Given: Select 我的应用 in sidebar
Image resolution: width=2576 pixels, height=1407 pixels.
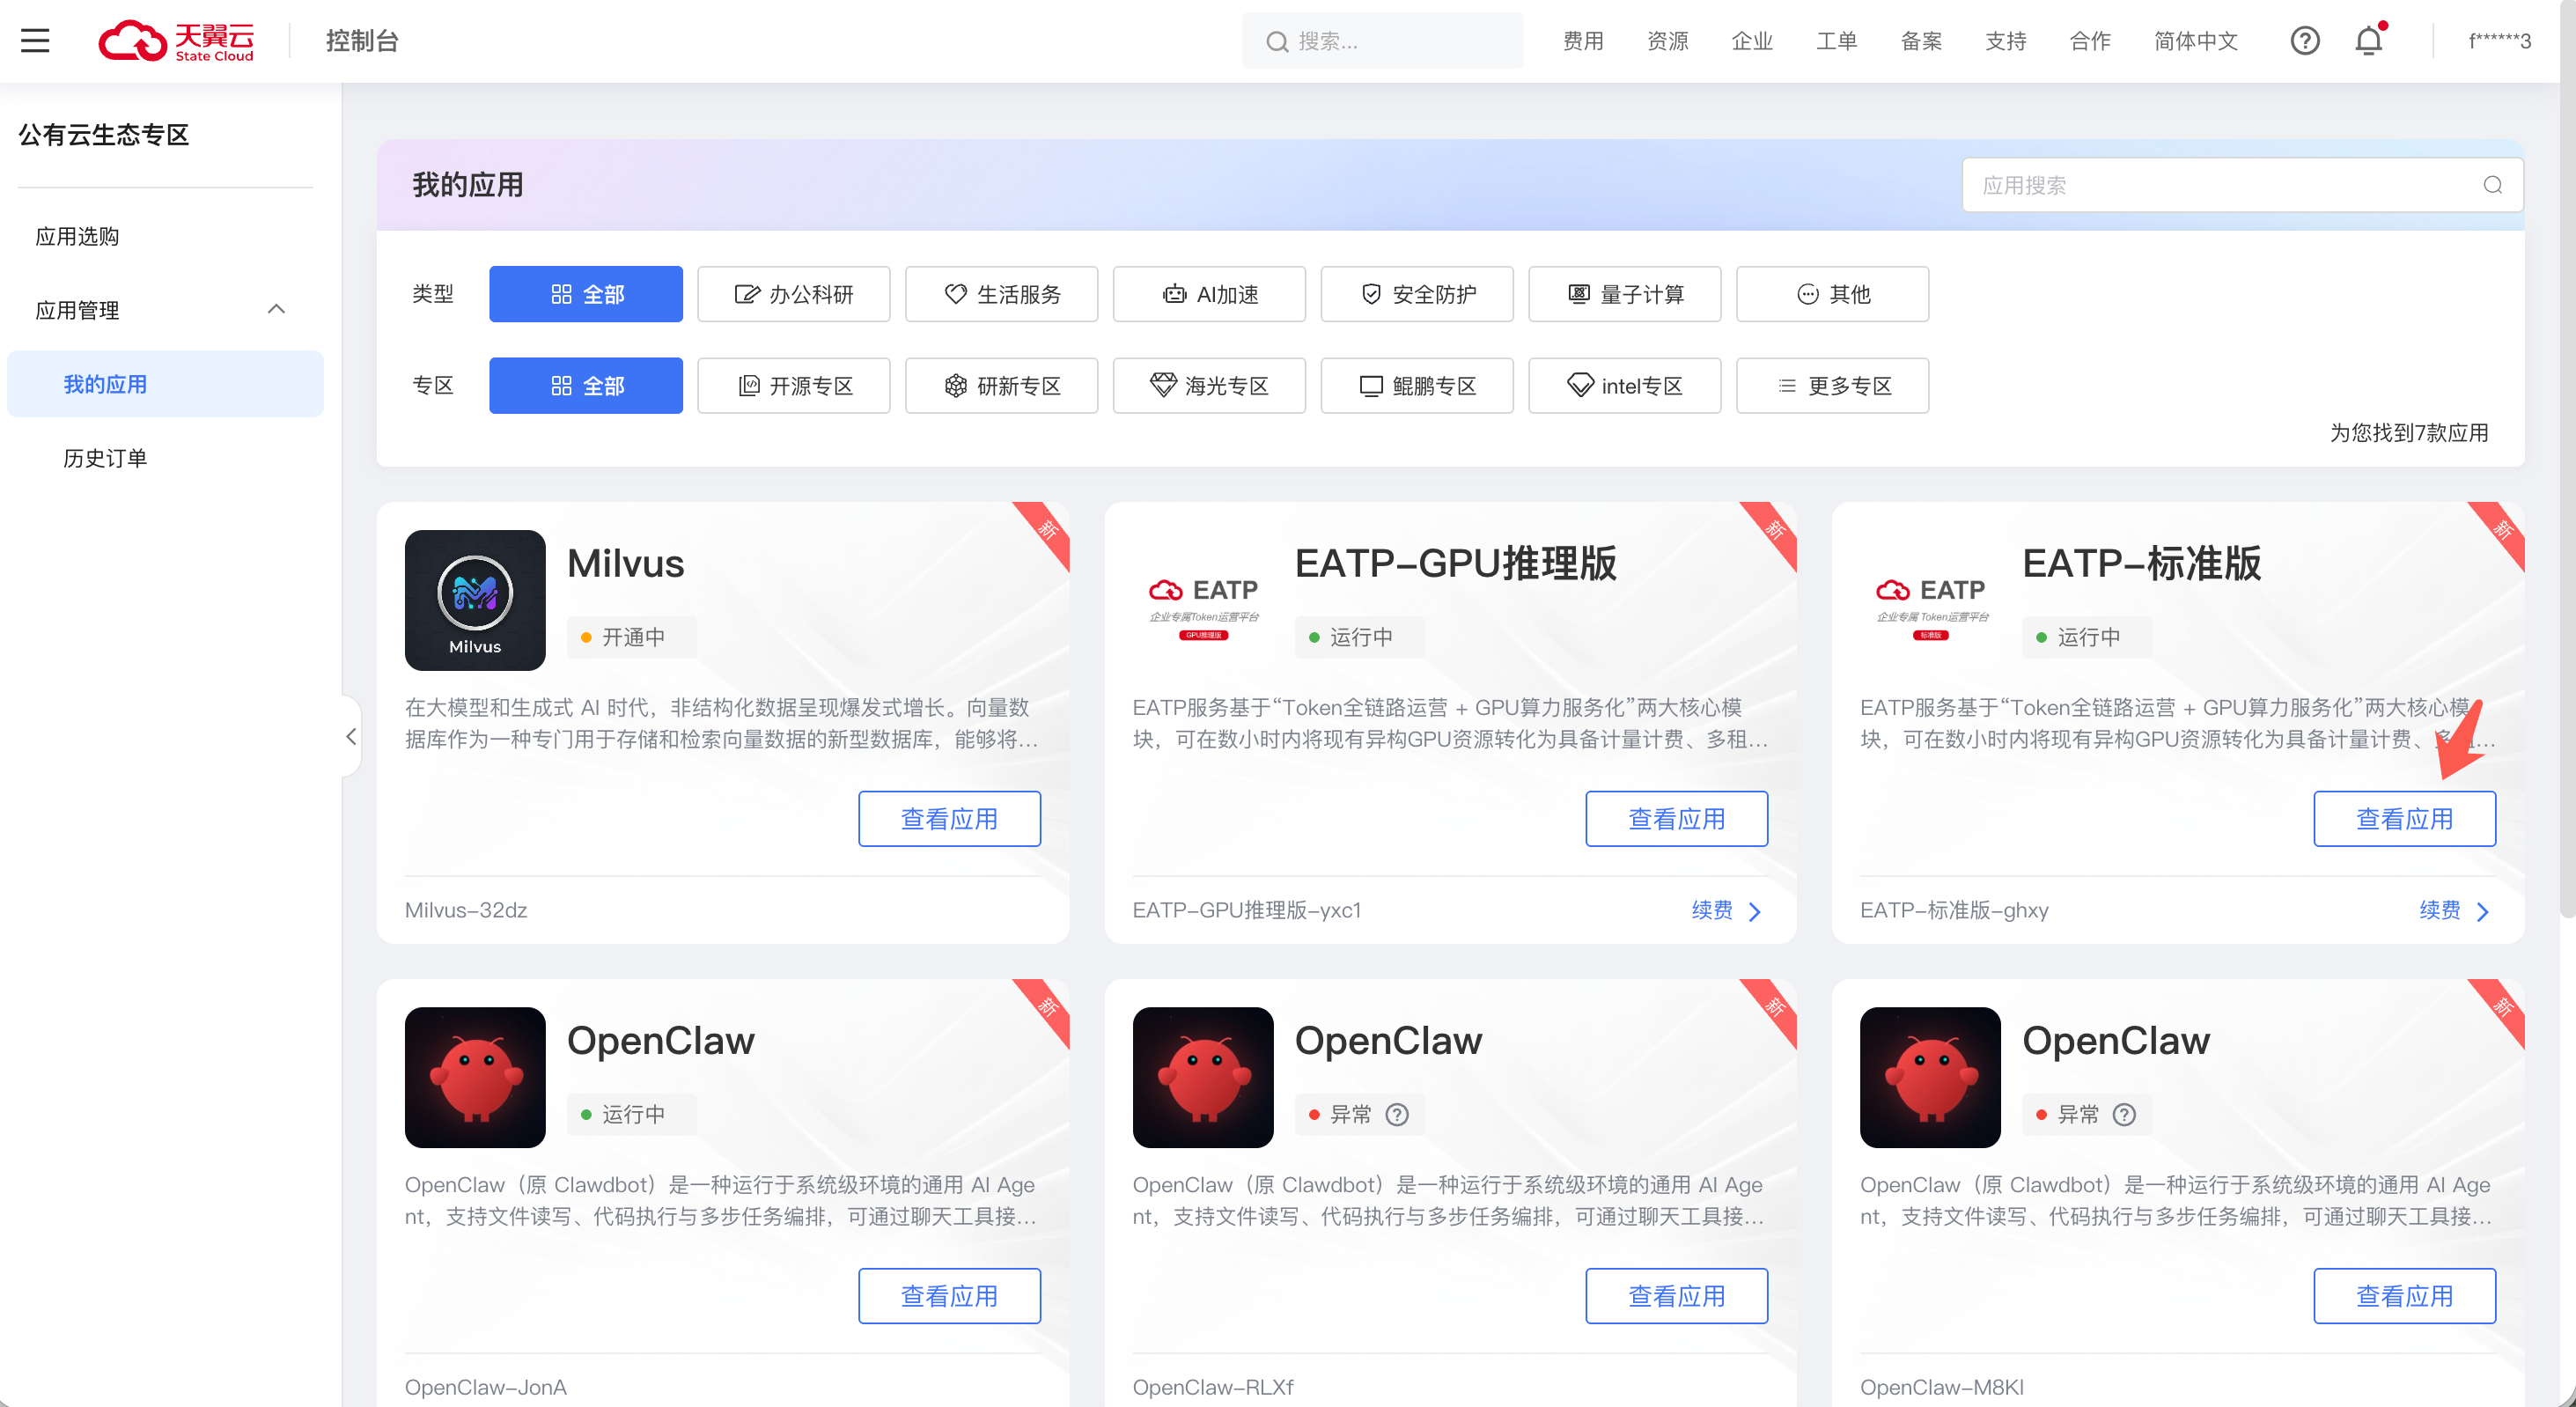Looking at the screenshot, I should coord(165,384).
